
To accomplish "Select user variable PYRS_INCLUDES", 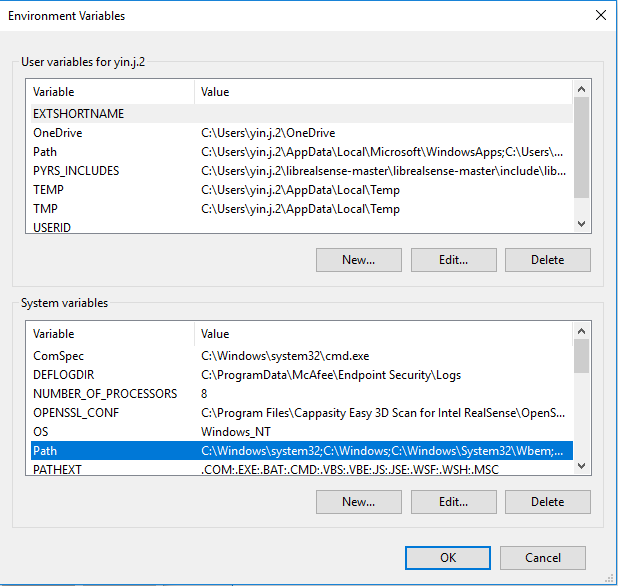I will [302, 171].
